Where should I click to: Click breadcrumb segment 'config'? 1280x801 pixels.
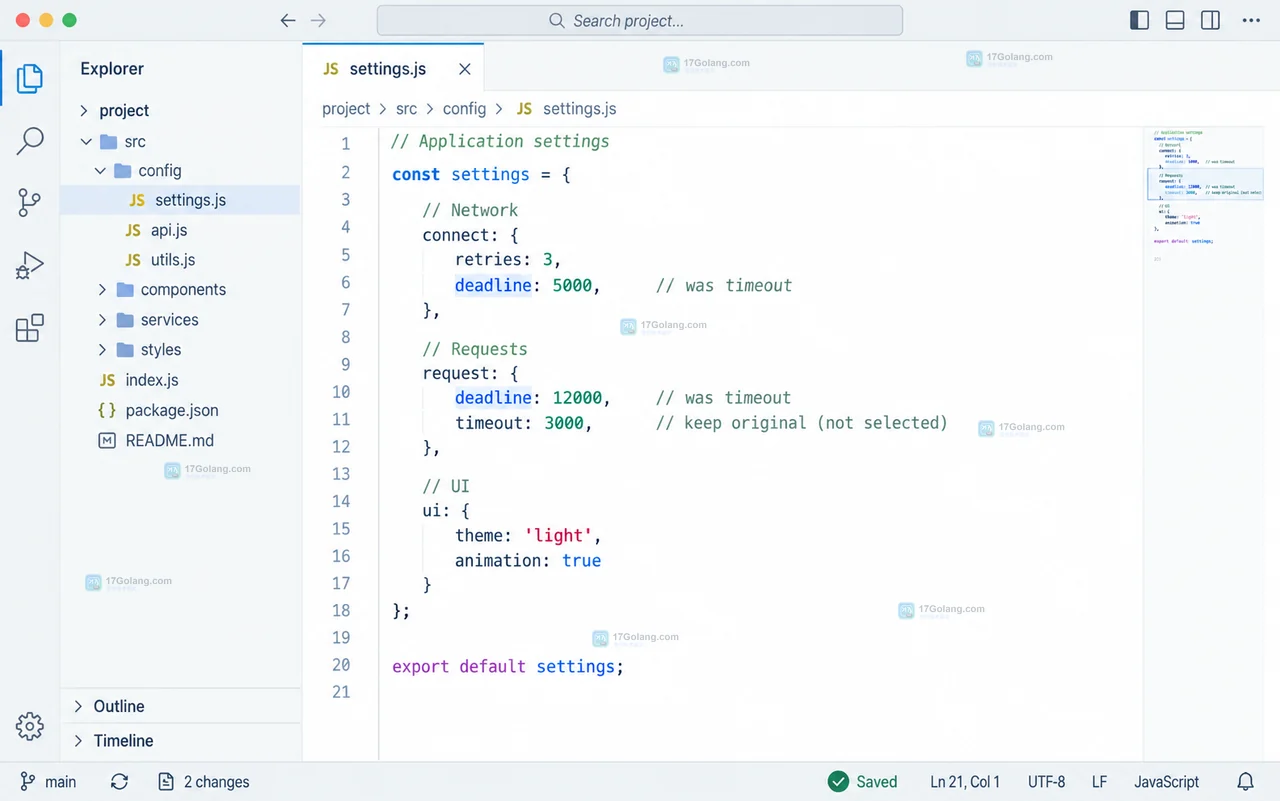coord(464,109)
